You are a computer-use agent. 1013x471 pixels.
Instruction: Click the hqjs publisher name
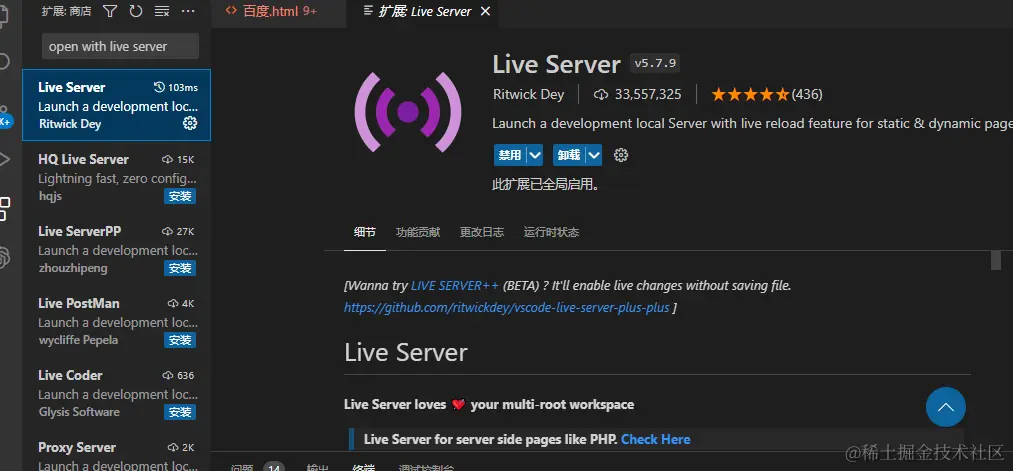50,196
